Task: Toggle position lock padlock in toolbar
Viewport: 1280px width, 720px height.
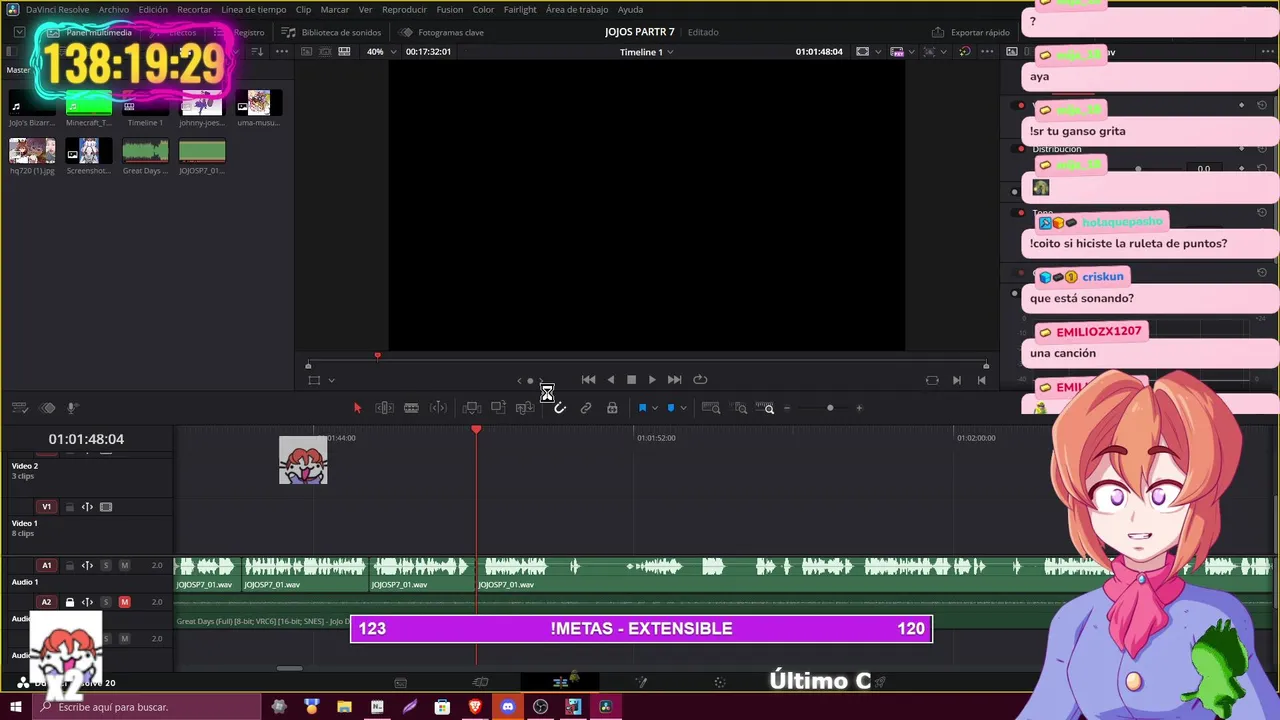Action: point(612,408)
